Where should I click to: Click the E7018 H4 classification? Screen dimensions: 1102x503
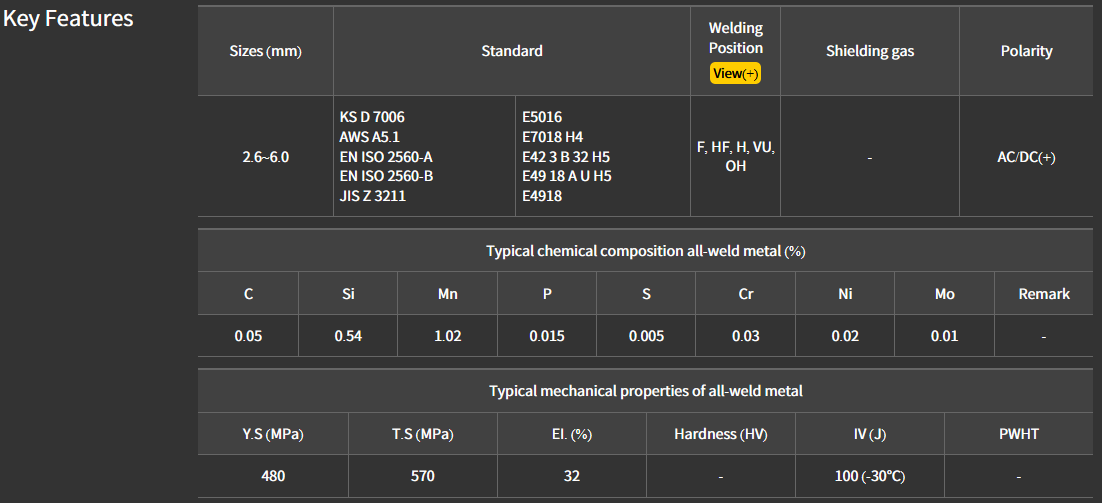click(x=552, y=137)
